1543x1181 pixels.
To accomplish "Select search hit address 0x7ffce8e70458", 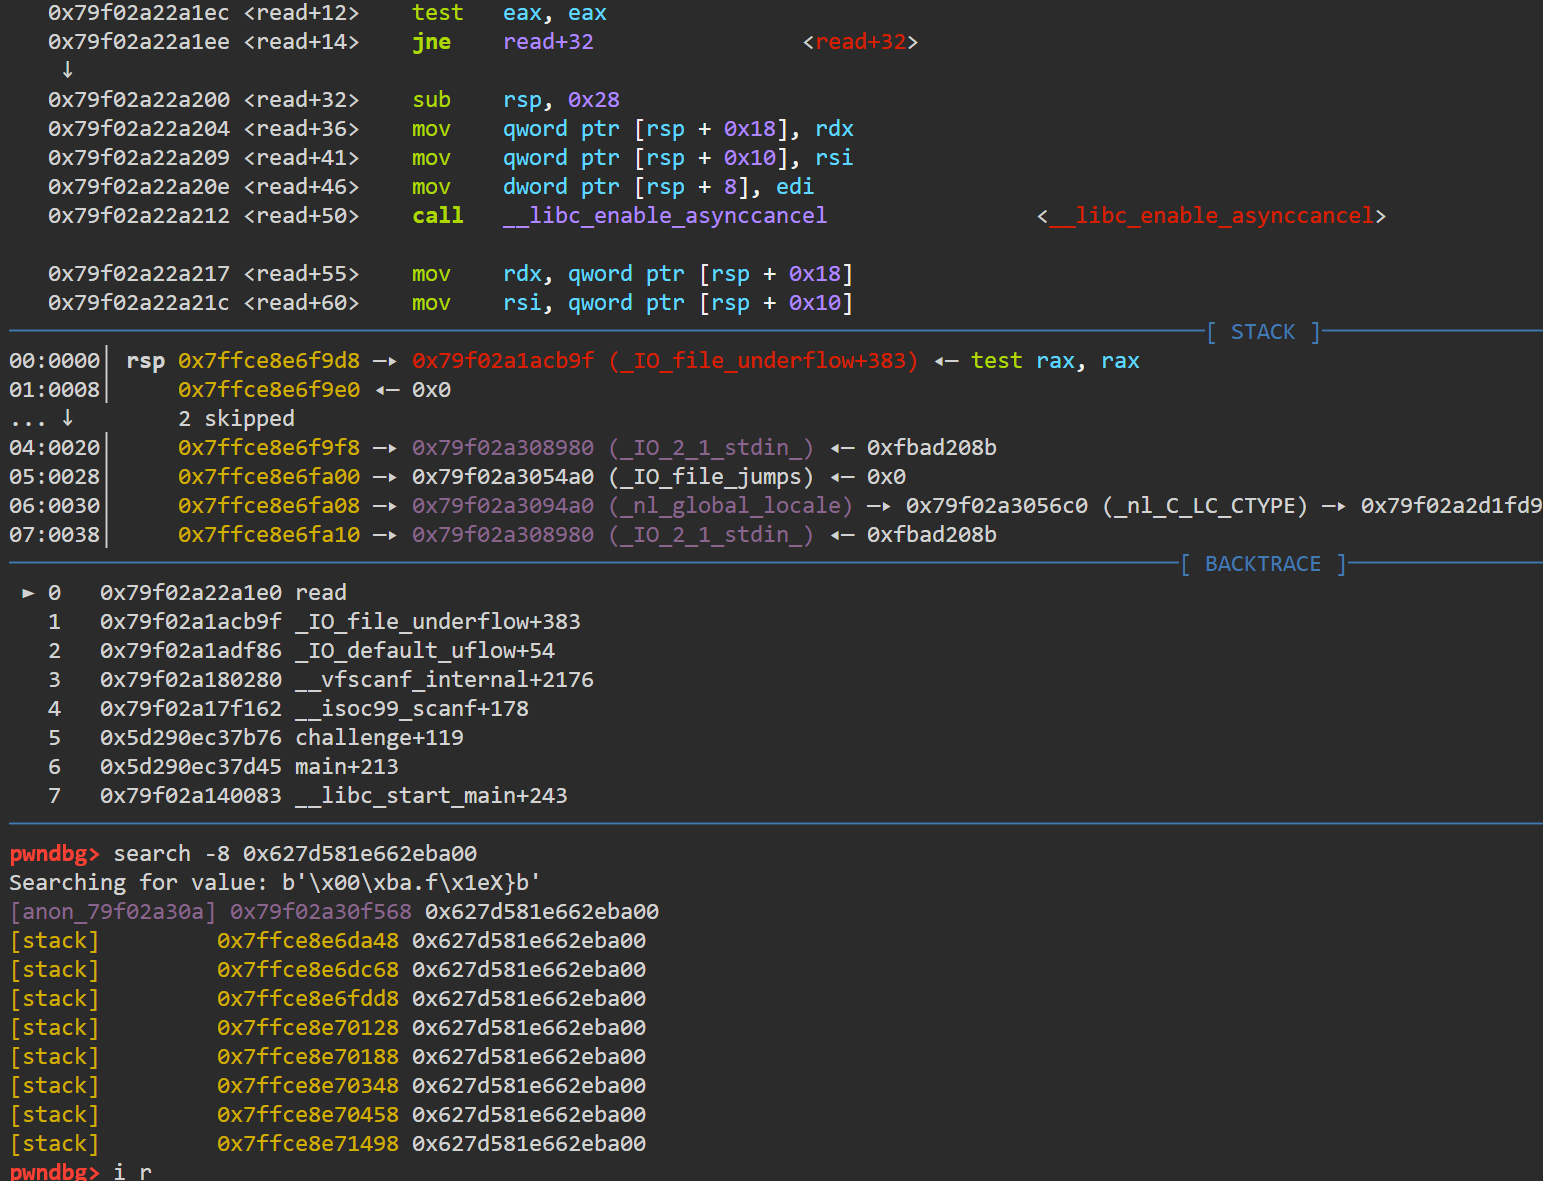I will [308, 1115].
